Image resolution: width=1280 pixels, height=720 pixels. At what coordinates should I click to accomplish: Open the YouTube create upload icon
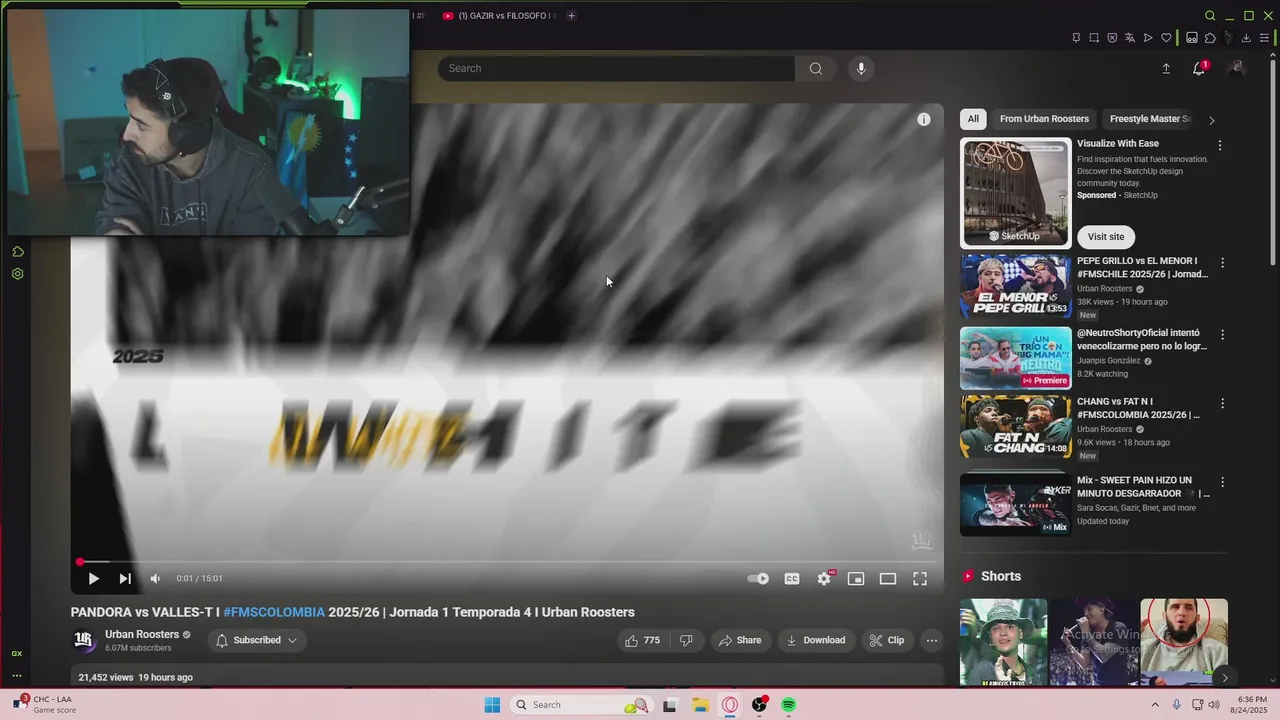pos(1166,68)
